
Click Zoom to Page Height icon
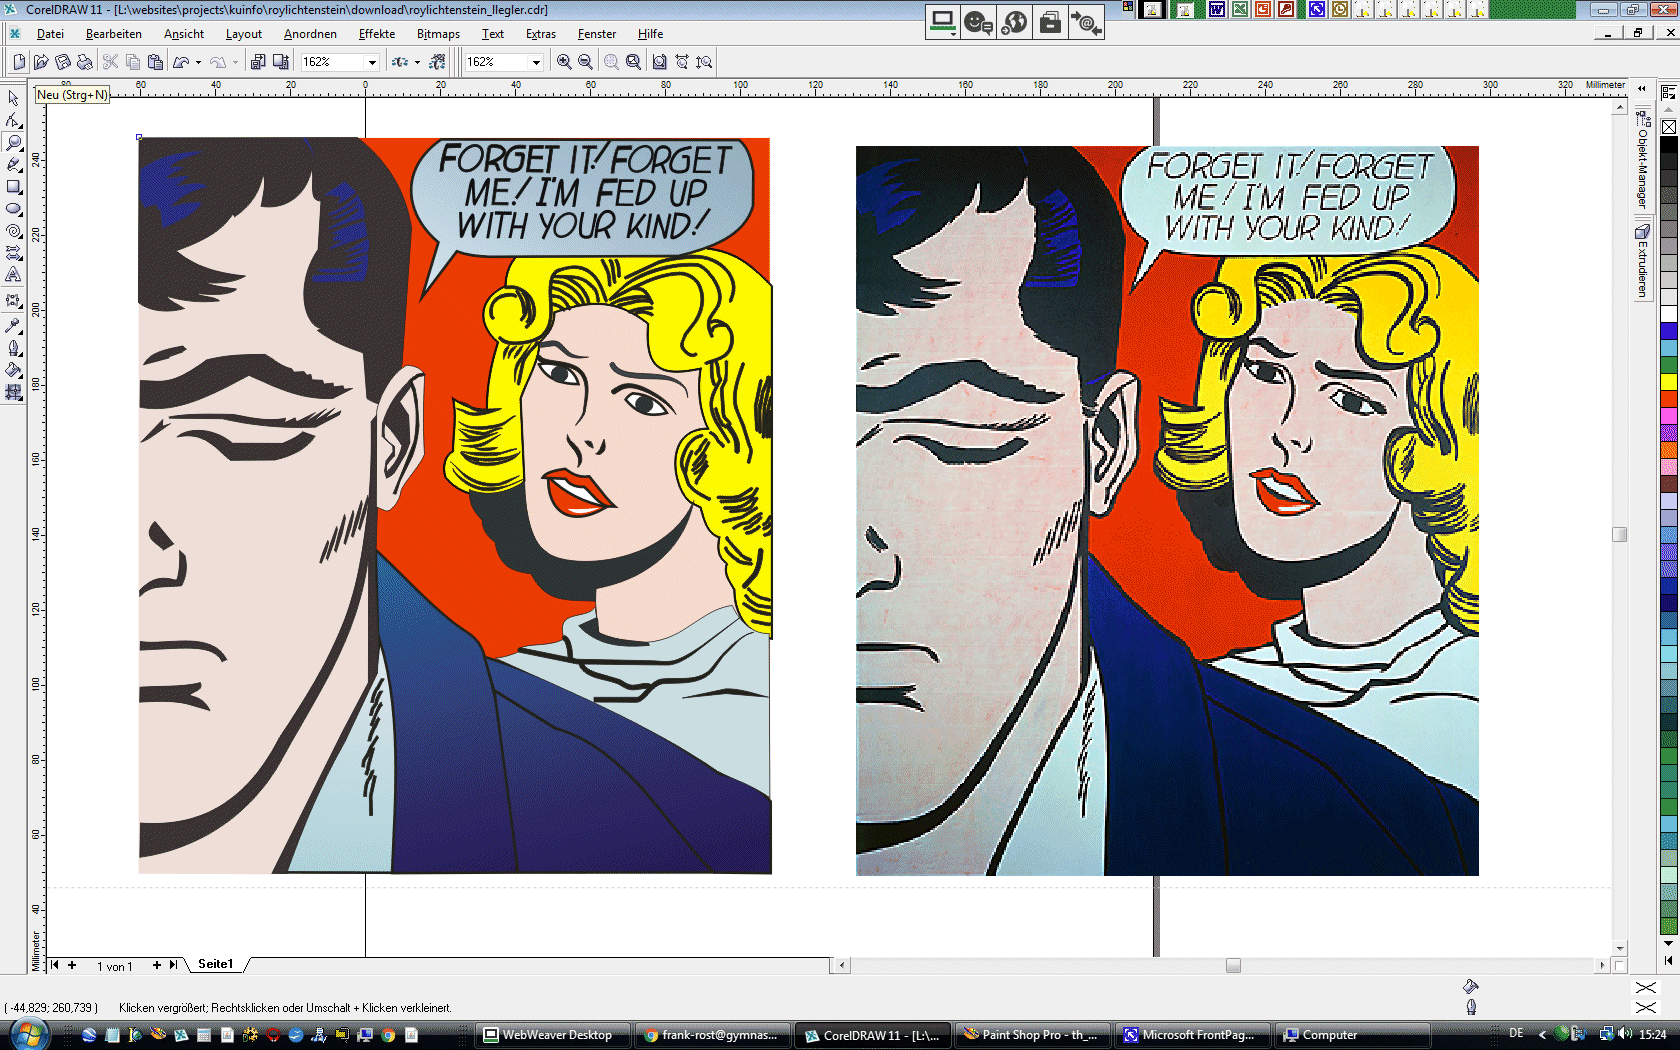tap(704, 62)
